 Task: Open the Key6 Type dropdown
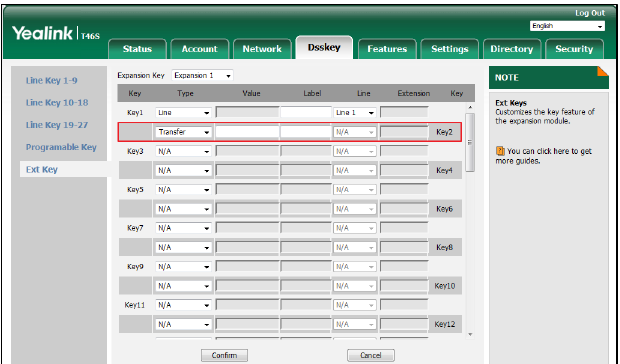coord(183,209)
